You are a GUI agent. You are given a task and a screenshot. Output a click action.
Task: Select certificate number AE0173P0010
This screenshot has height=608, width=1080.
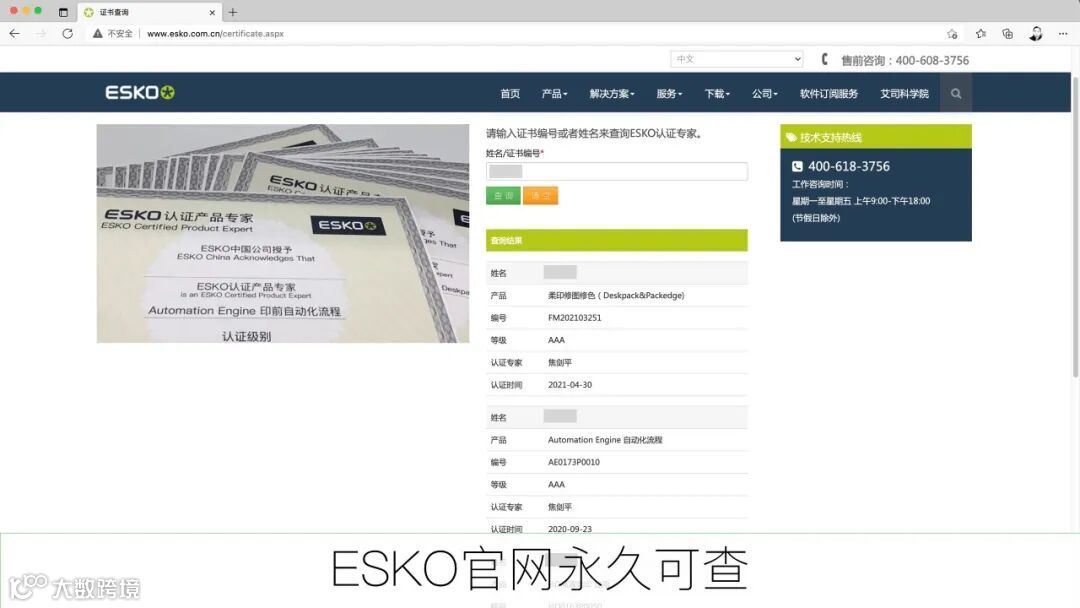[574, 462]
